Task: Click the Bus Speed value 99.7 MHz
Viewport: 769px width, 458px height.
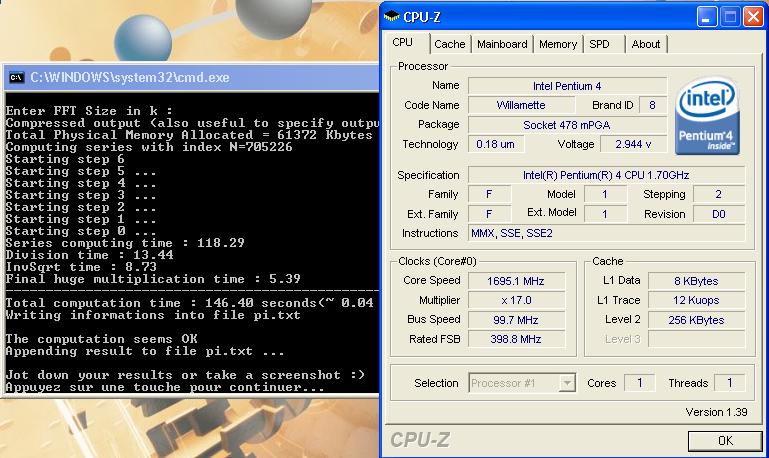Action: click(x=516, y=320)
